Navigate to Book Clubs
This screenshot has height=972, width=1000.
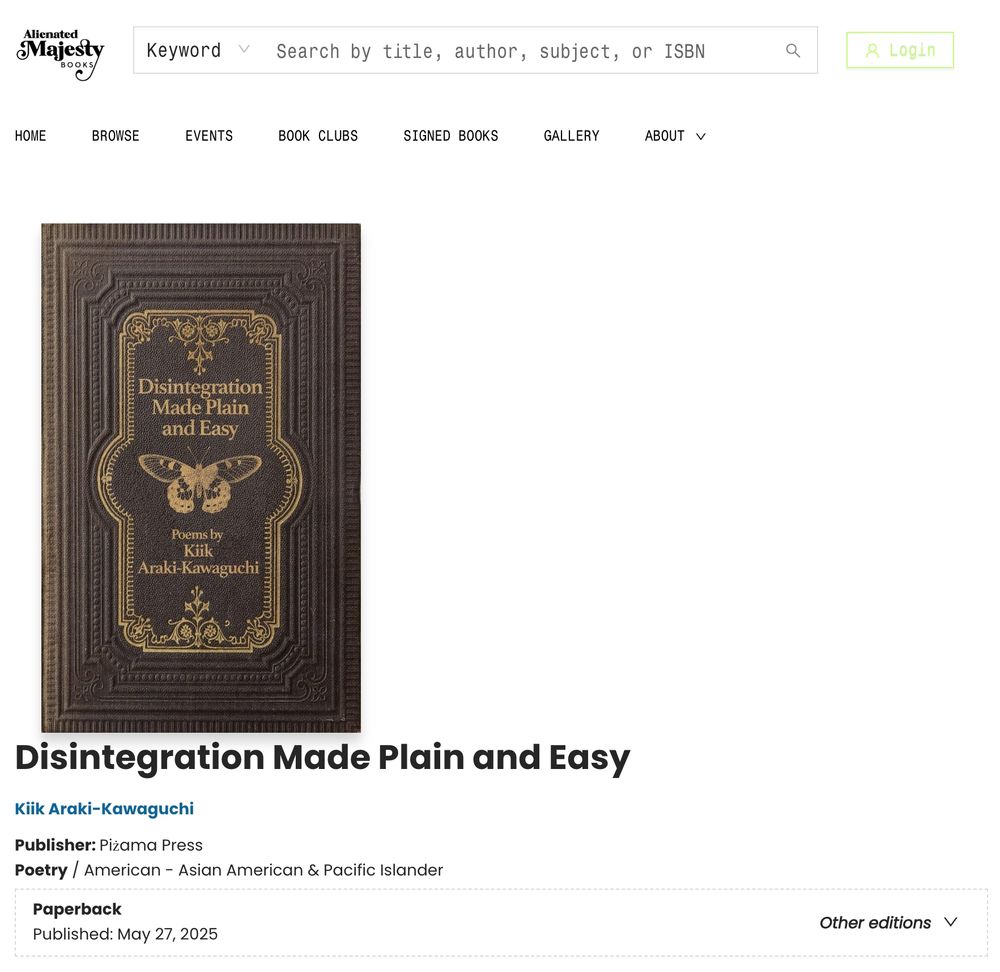[x=318, y=136]
